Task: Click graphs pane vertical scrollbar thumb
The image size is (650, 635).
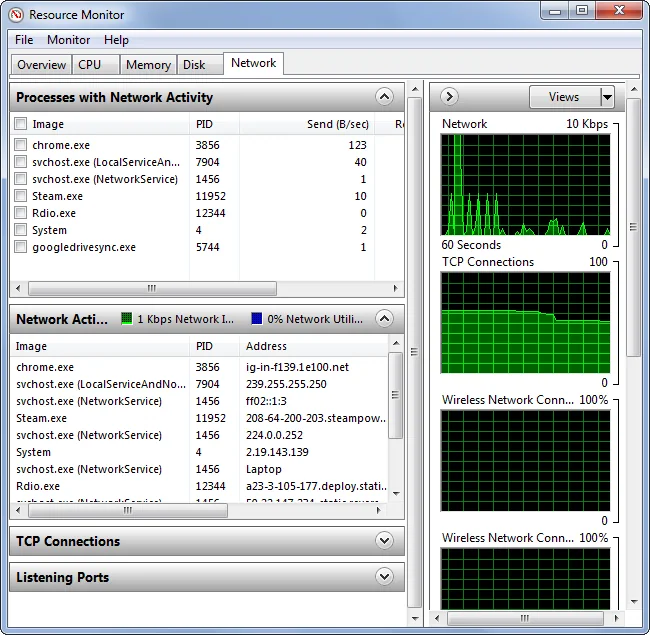Action: (x=633, y=227)
